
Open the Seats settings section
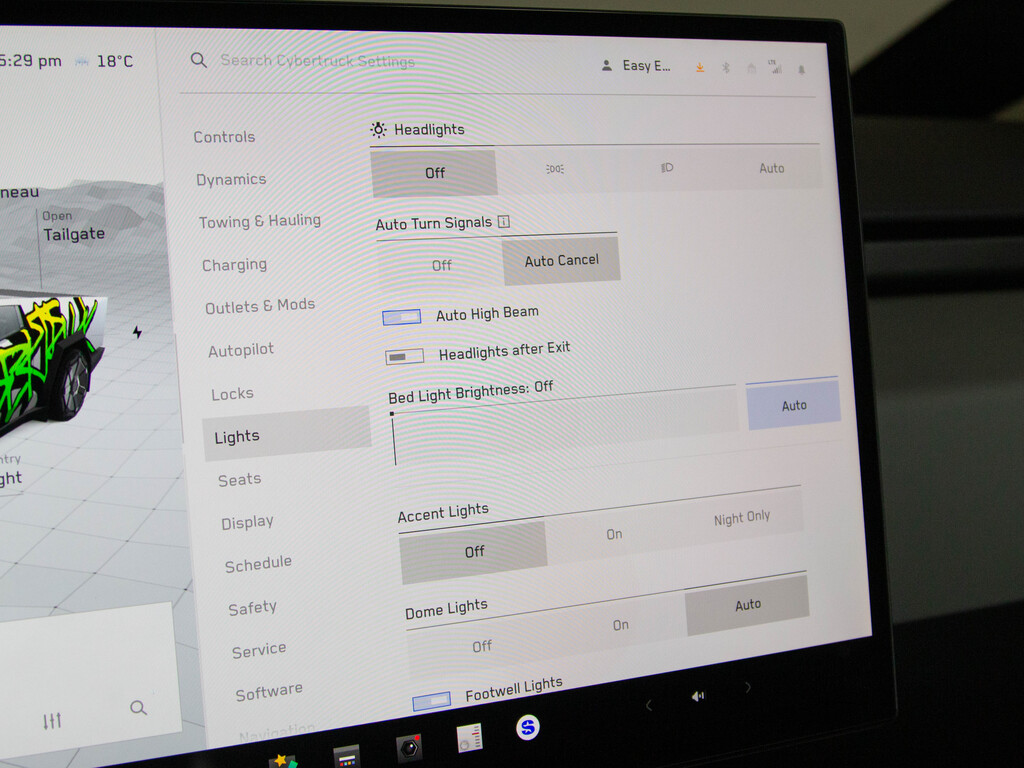click(x=240, y=480)
